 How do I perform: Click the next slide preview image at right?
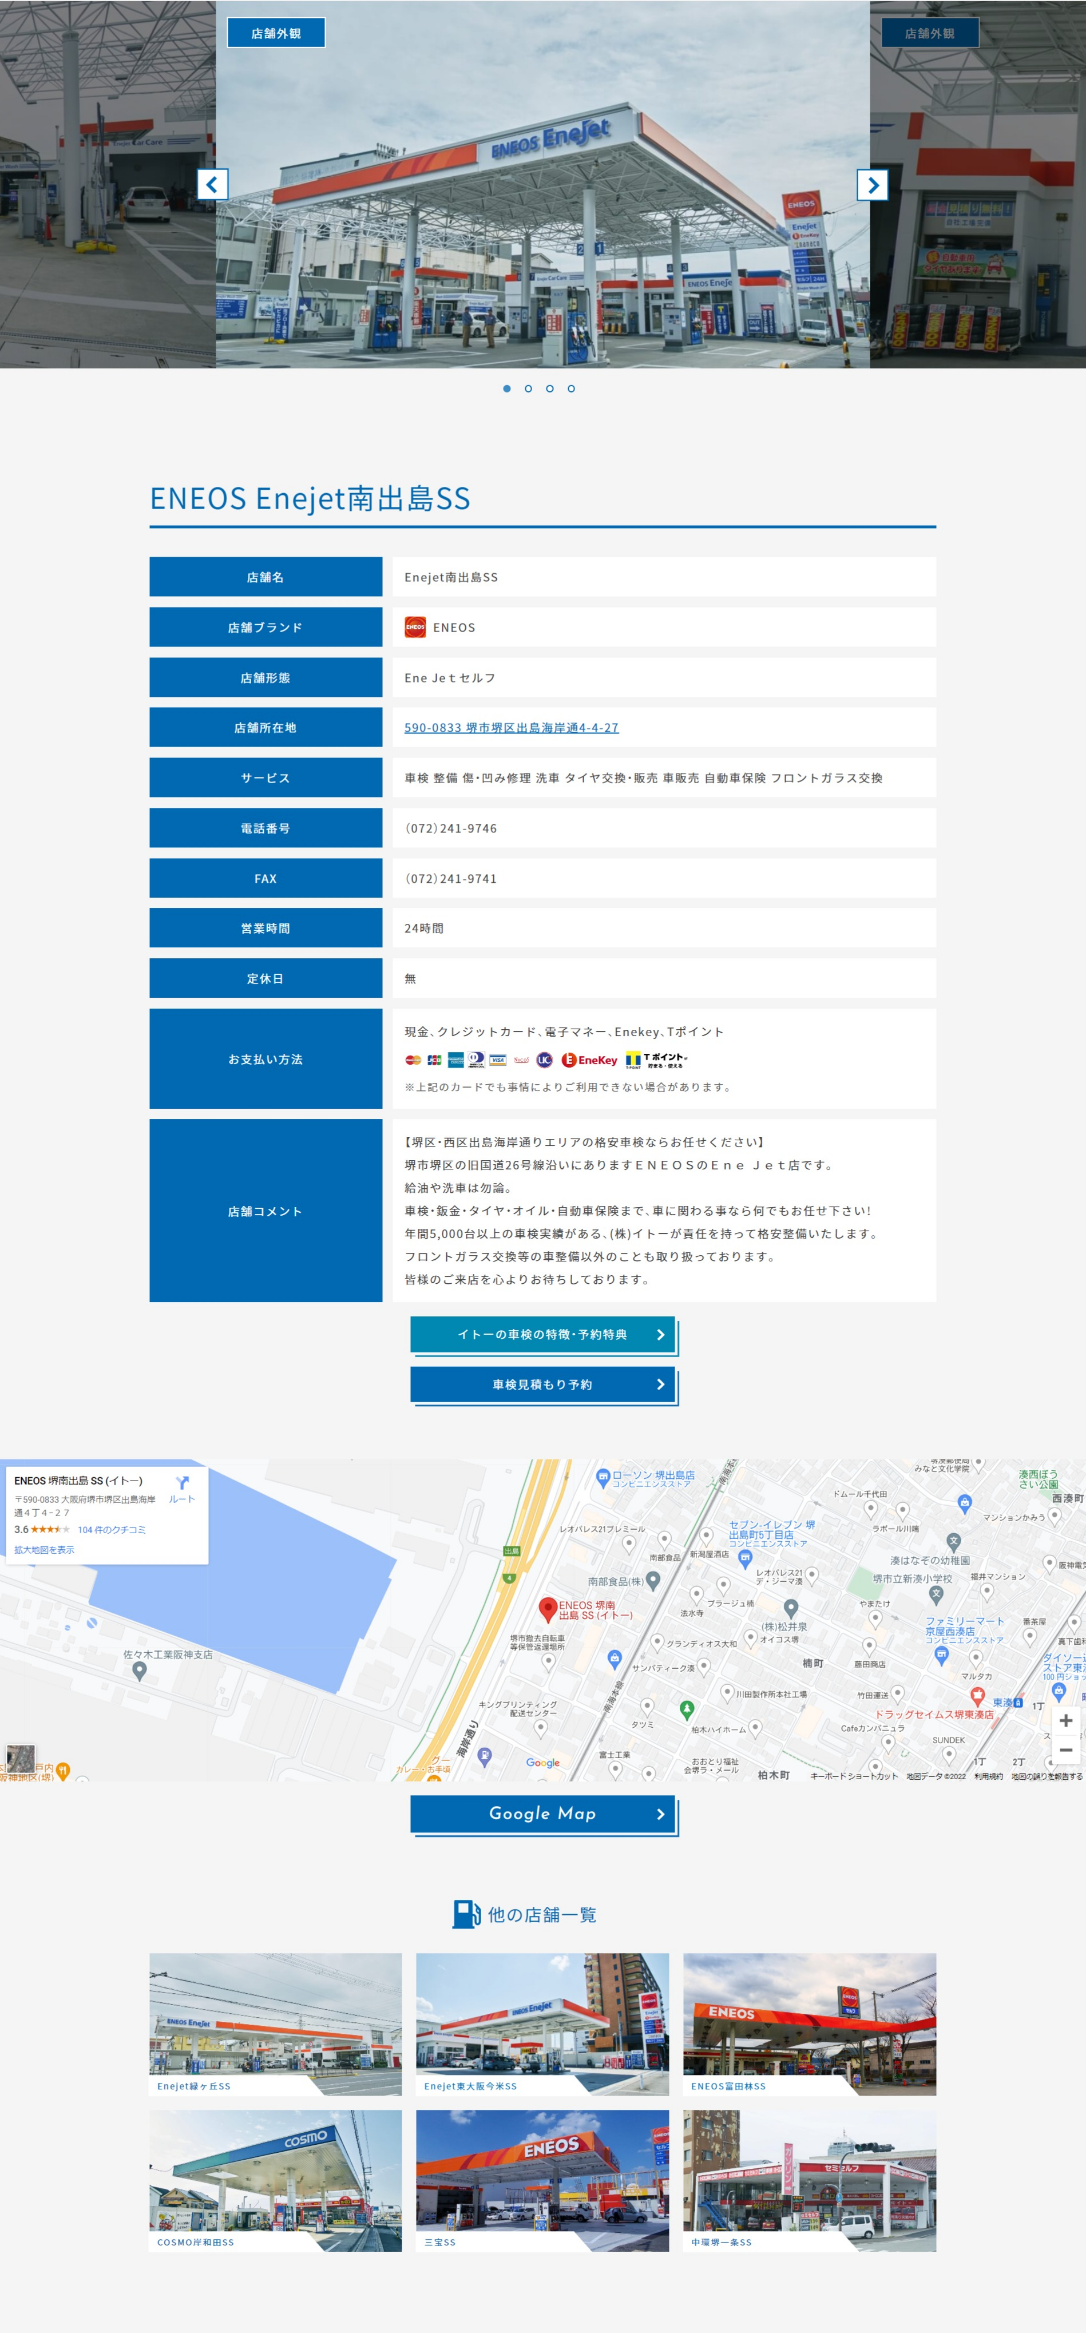pyautogui.click(x=978, y=184)
